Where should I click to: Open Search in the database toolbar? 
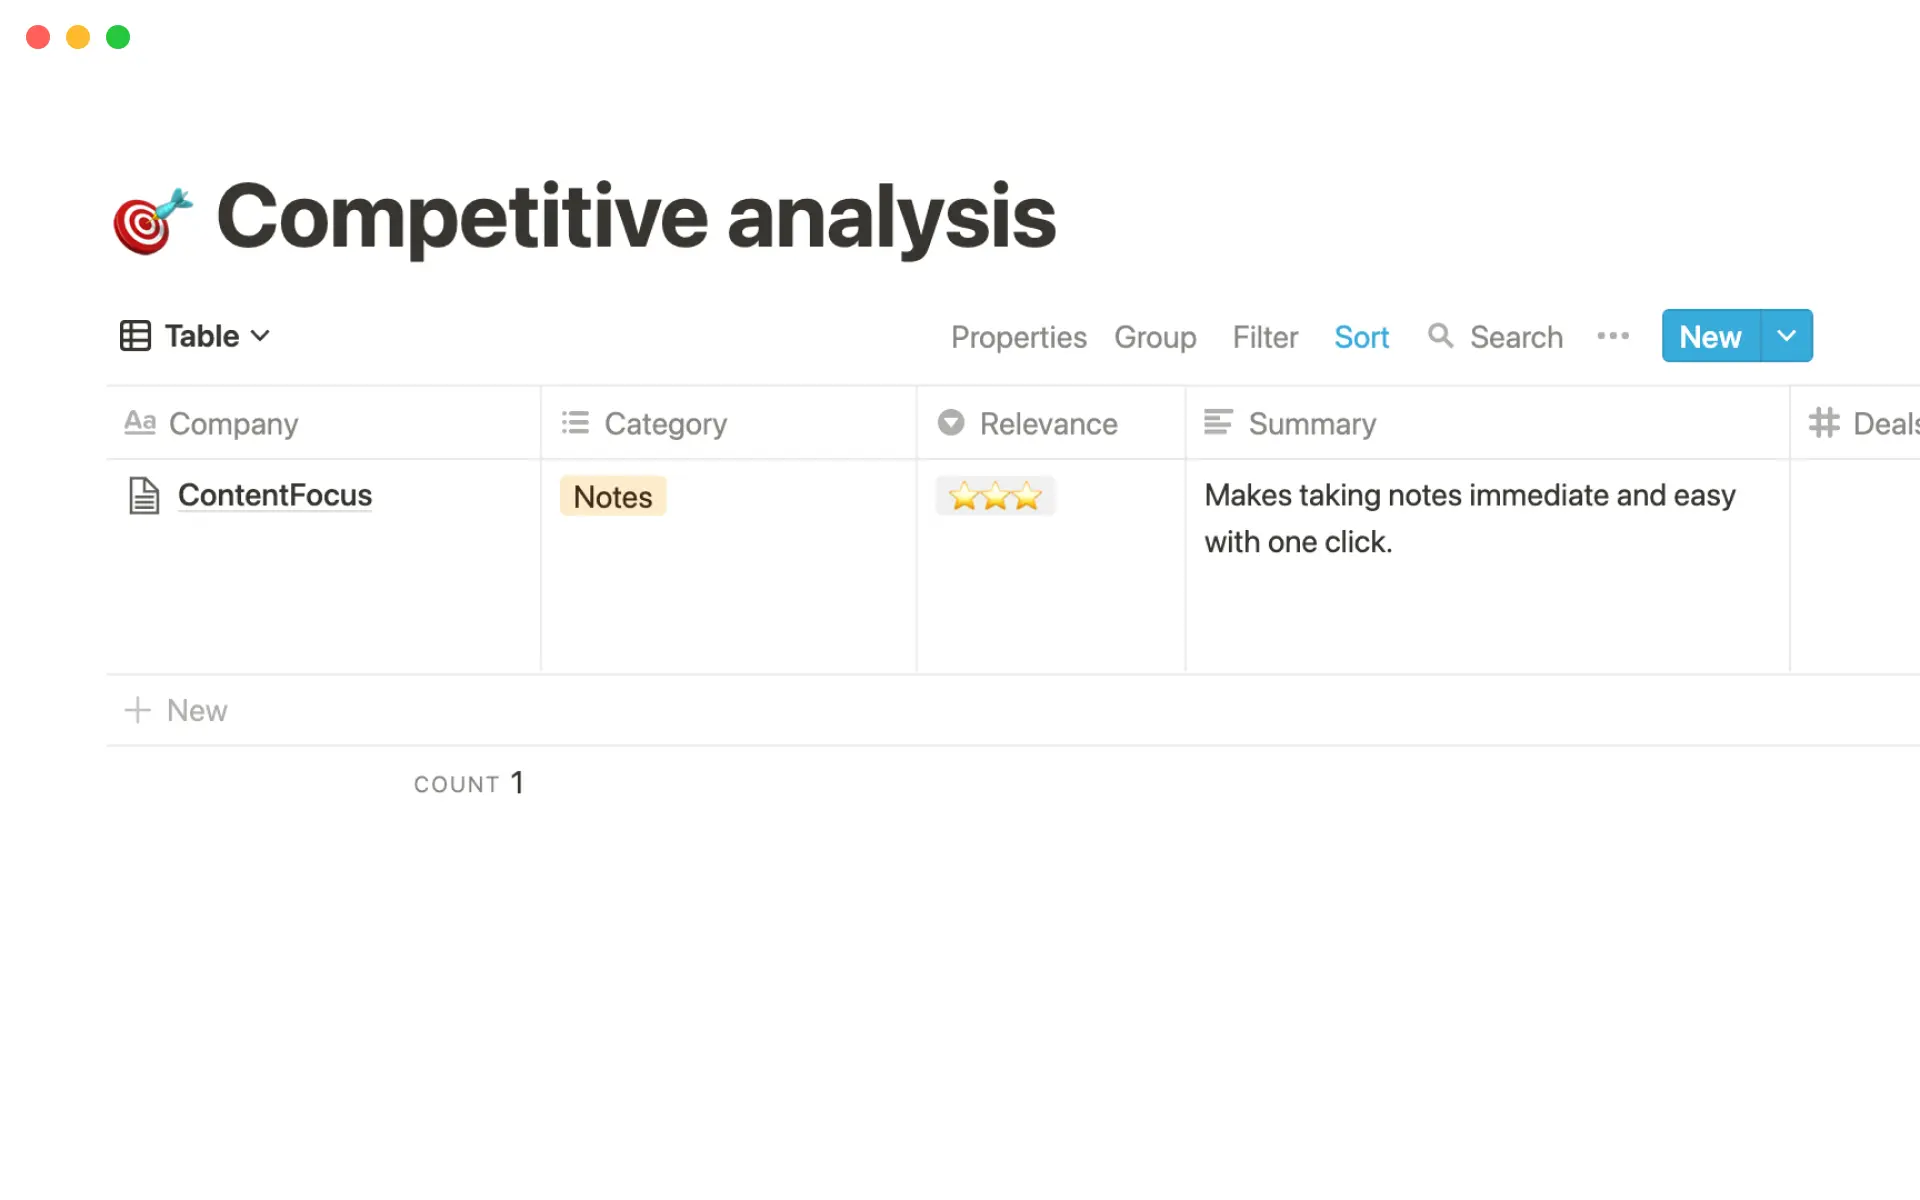1495,337
